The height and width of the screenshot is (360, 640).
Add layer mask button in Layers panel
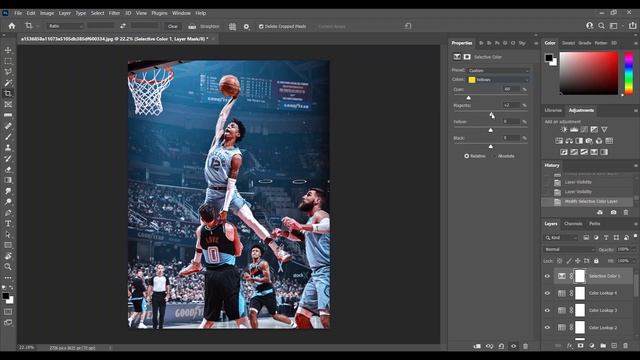[580, 346]
